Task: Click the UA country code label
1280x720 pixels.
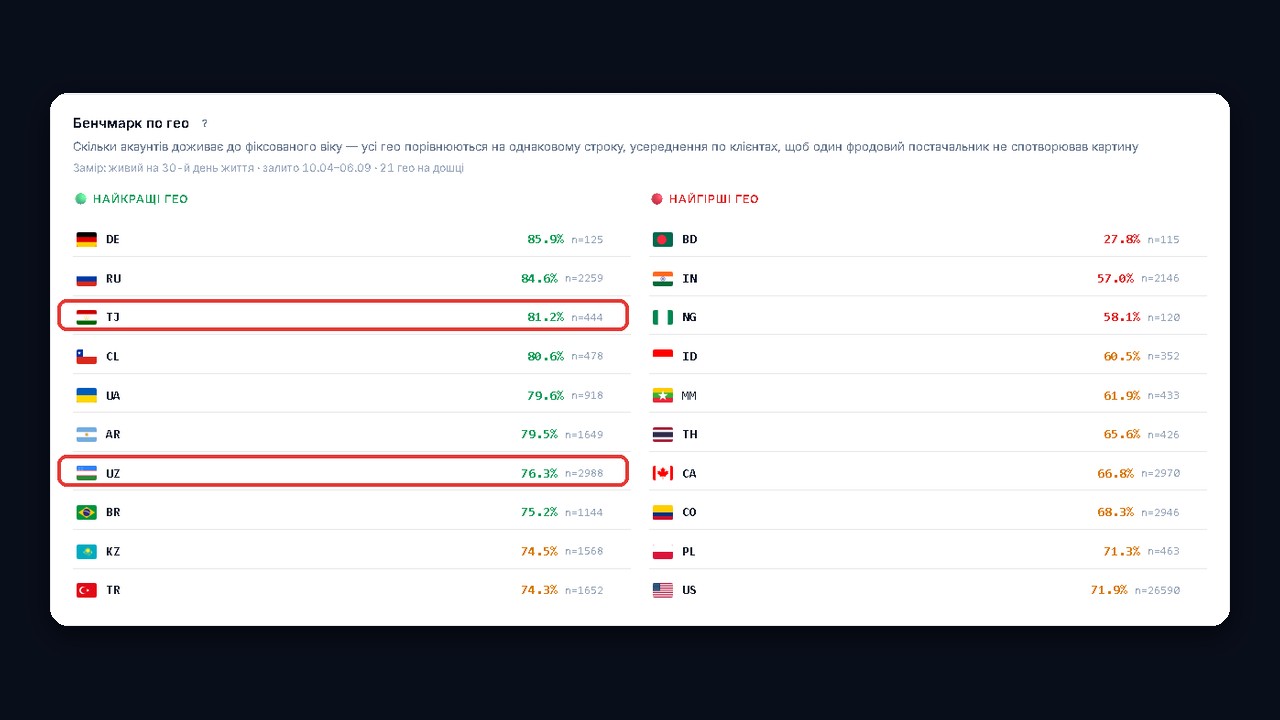Action: click(113, 396)
